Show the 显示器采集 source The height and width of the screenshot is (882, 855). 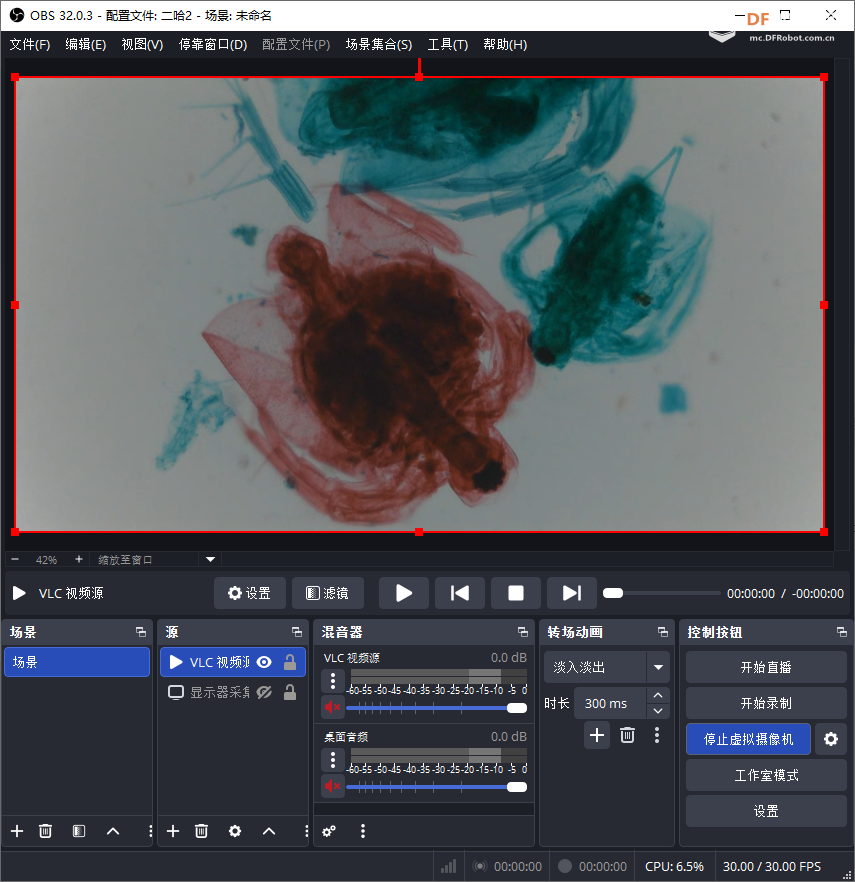coord(264,692)
